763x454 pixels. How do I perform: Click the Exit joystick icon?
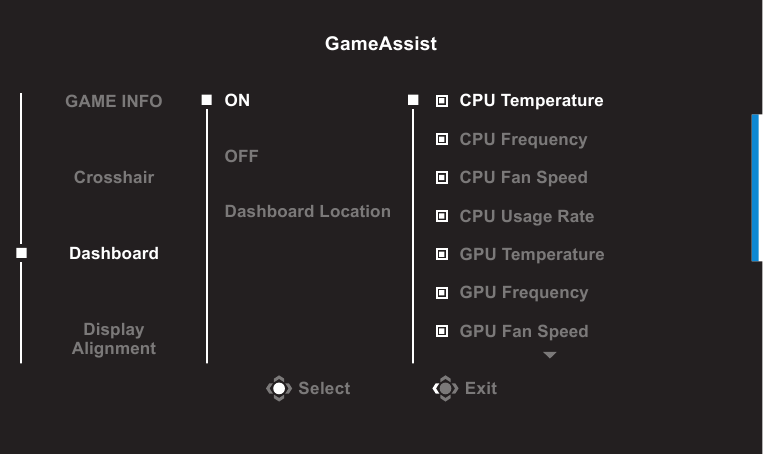(x=445, y=388)
